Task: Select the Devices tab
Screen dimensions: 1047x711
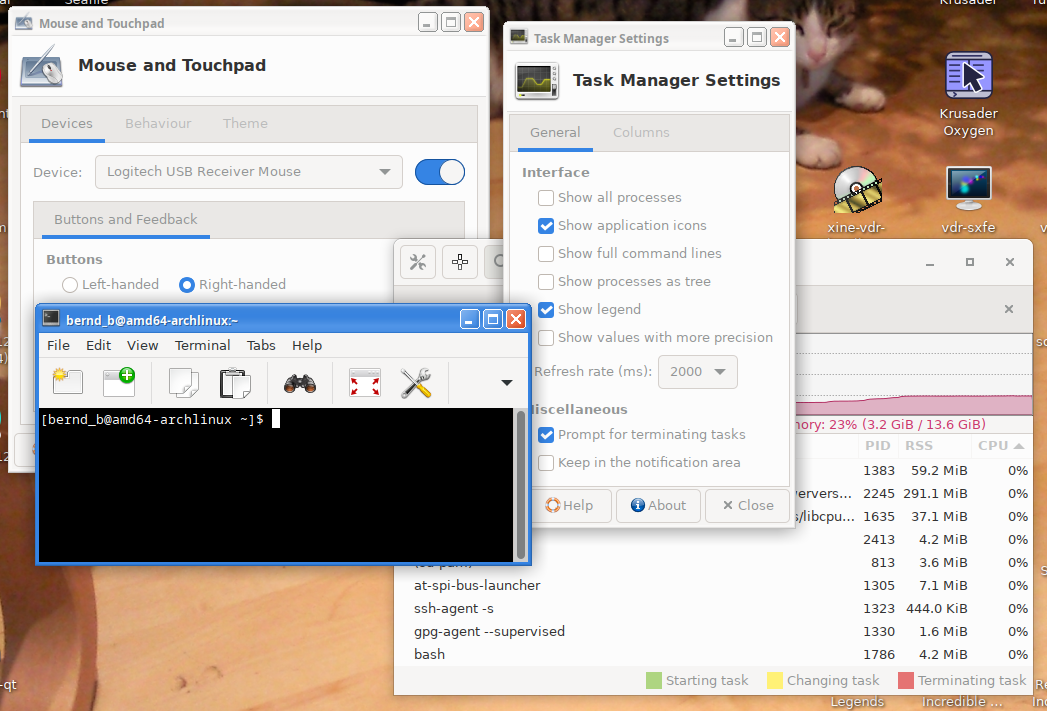Action: coord(67,124)
